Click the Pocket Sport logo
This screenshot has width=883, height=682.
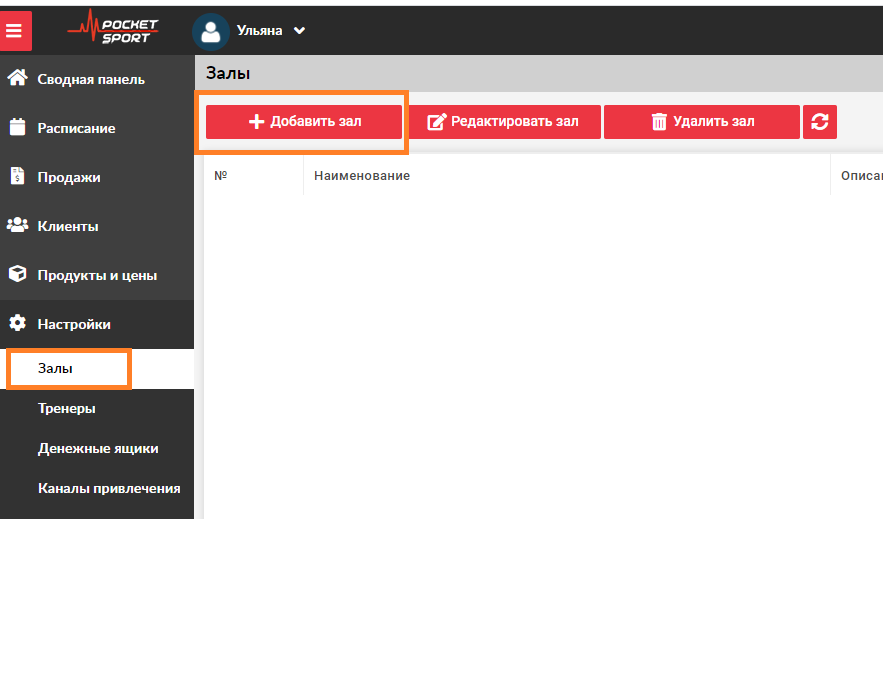click(112, 28)
